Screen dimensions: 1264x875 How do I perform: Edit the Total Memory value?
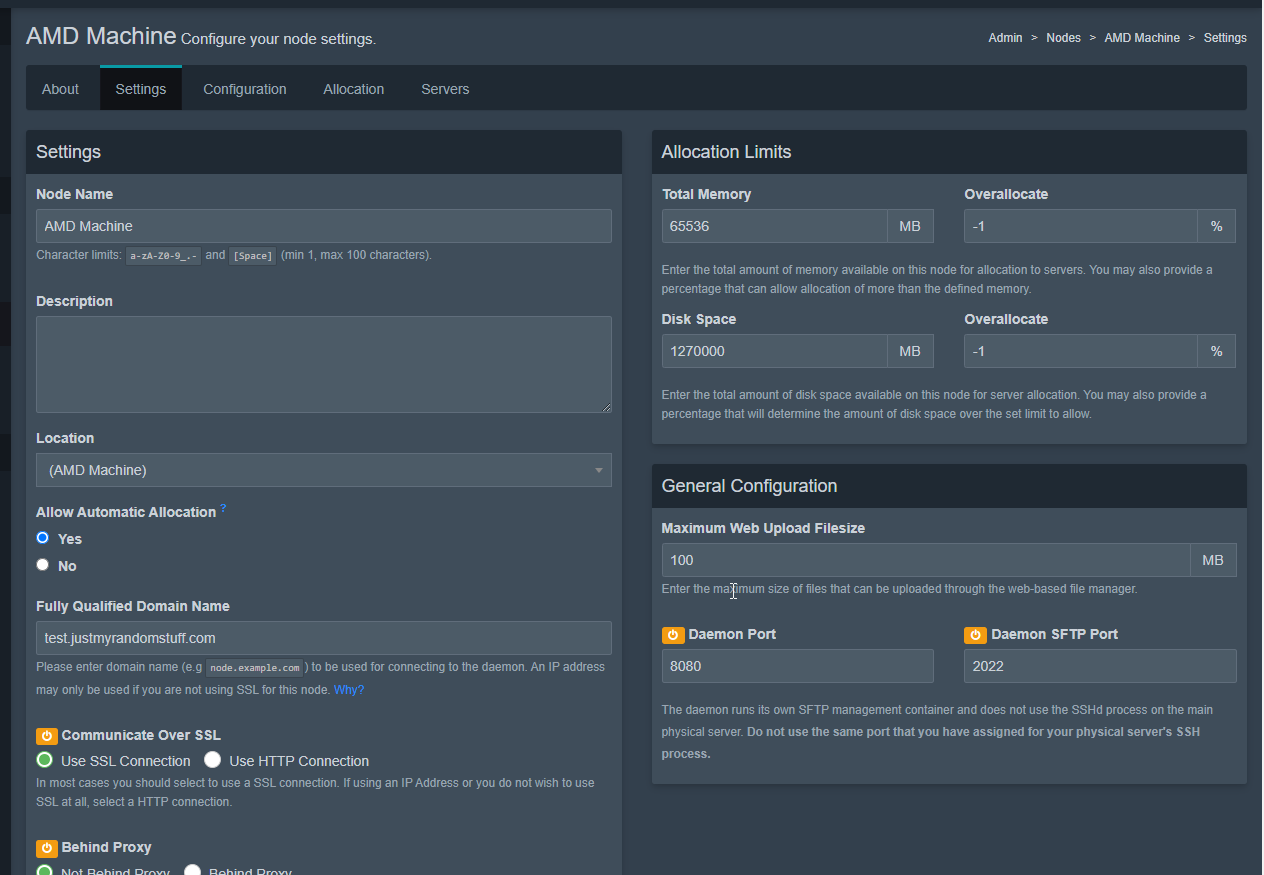pyautogui.click(x=773, y=225)
